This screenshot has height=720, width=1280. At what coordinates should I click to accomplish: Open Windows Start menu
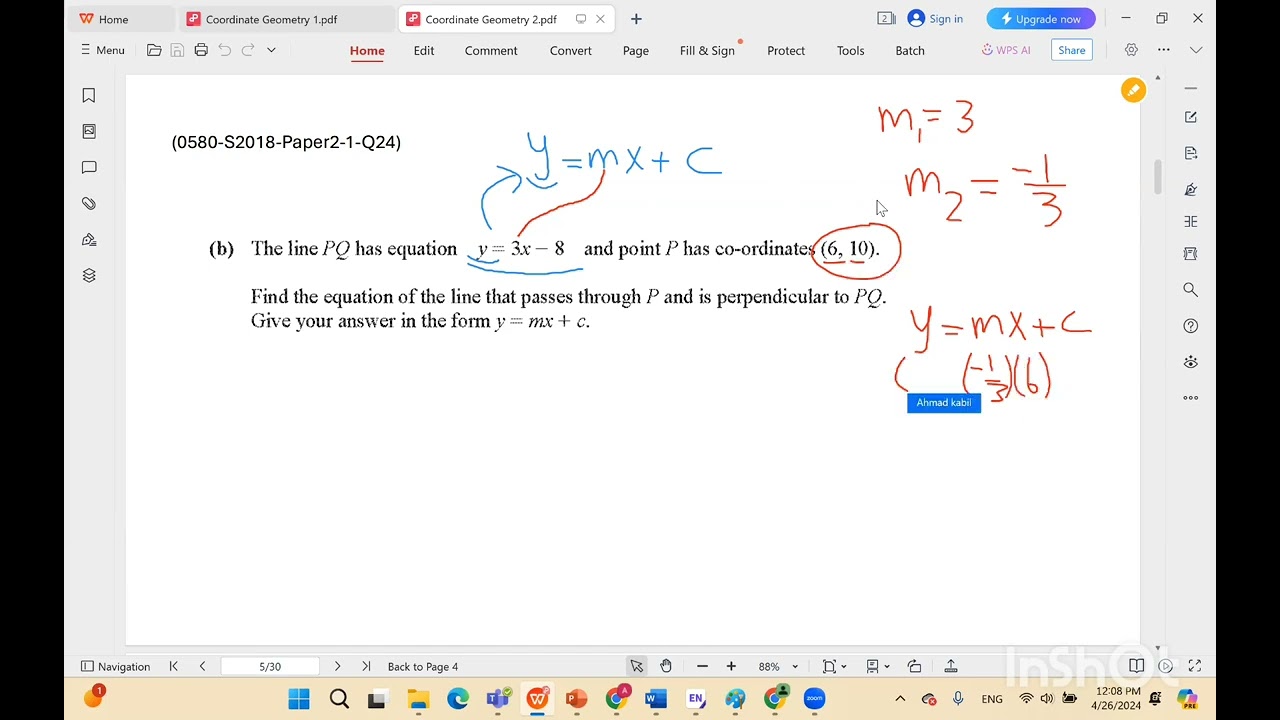(299, 699)
